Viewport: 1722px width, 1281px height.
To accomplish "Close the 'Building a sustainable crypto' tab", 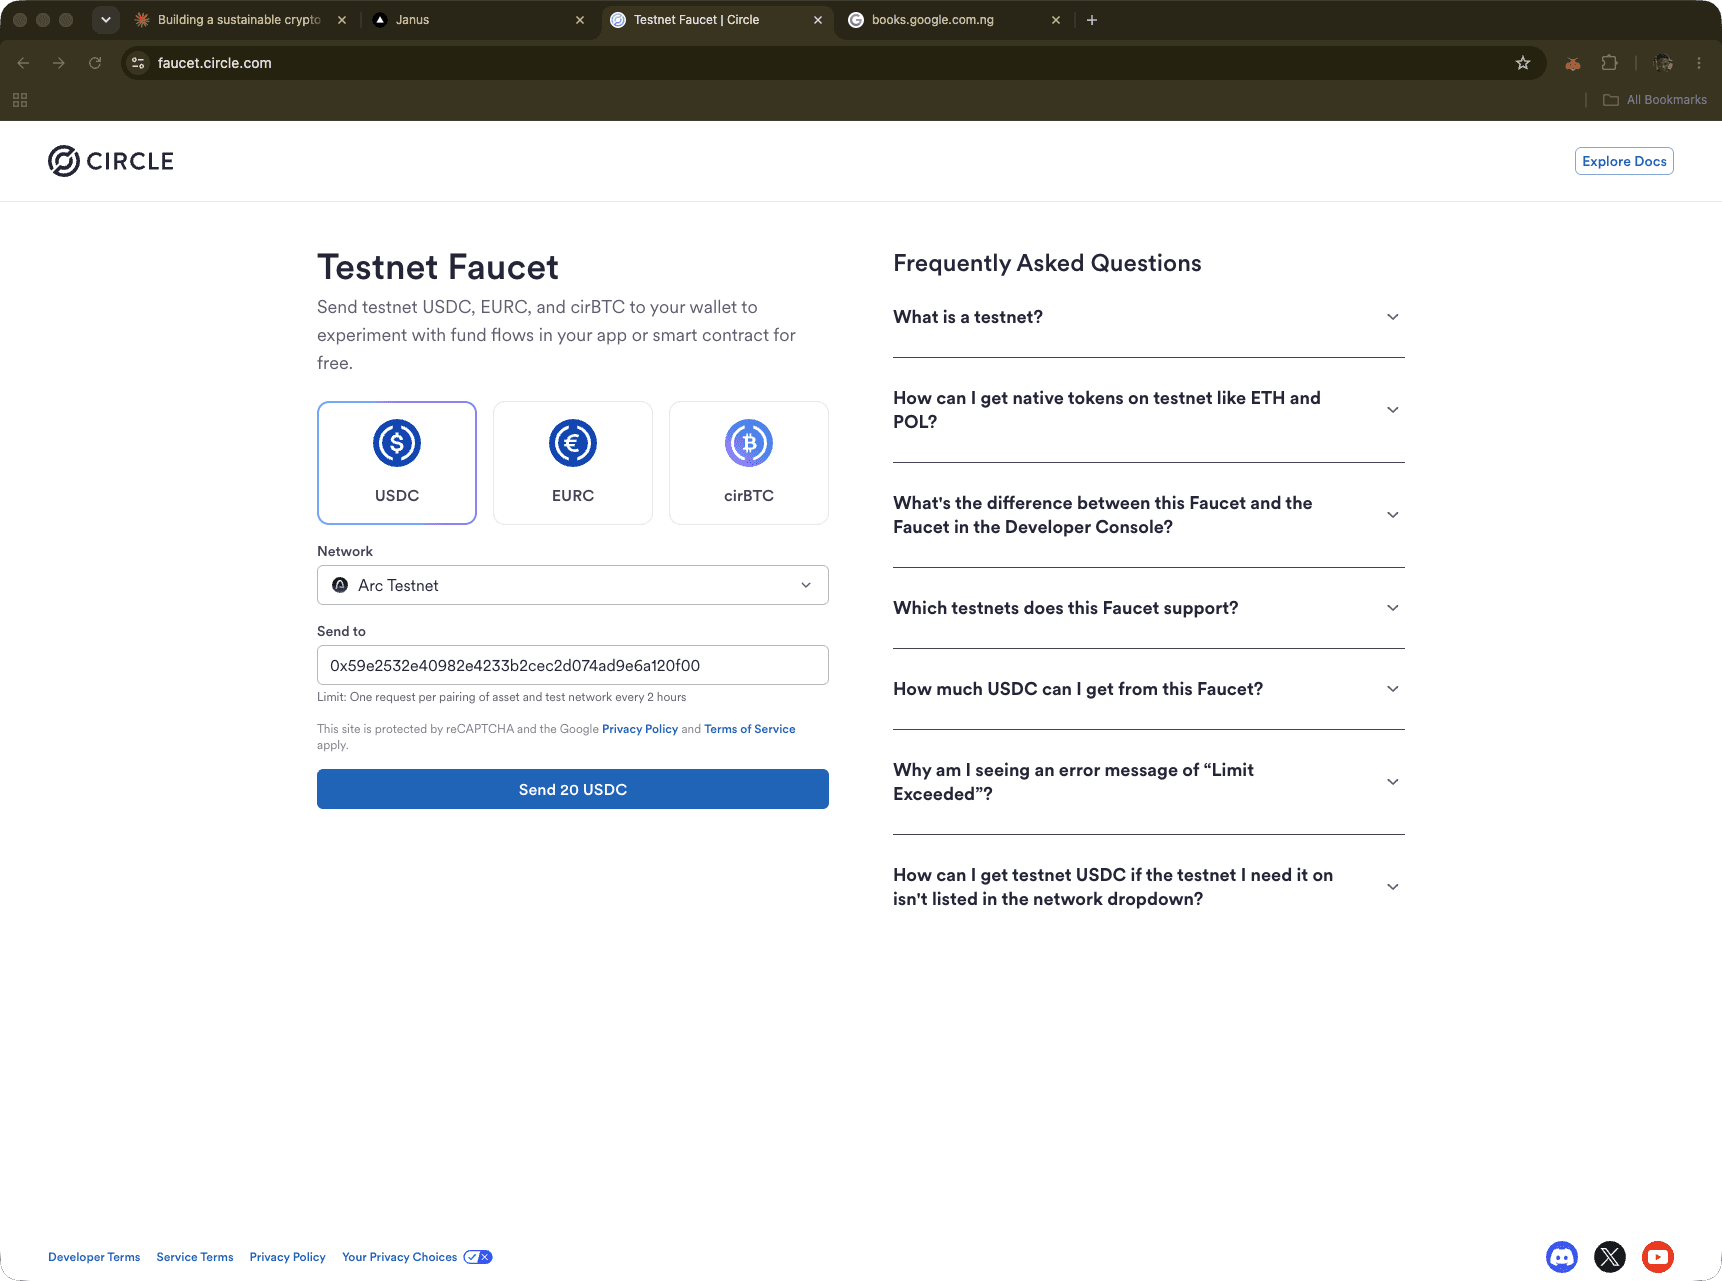I will (342, 20).
